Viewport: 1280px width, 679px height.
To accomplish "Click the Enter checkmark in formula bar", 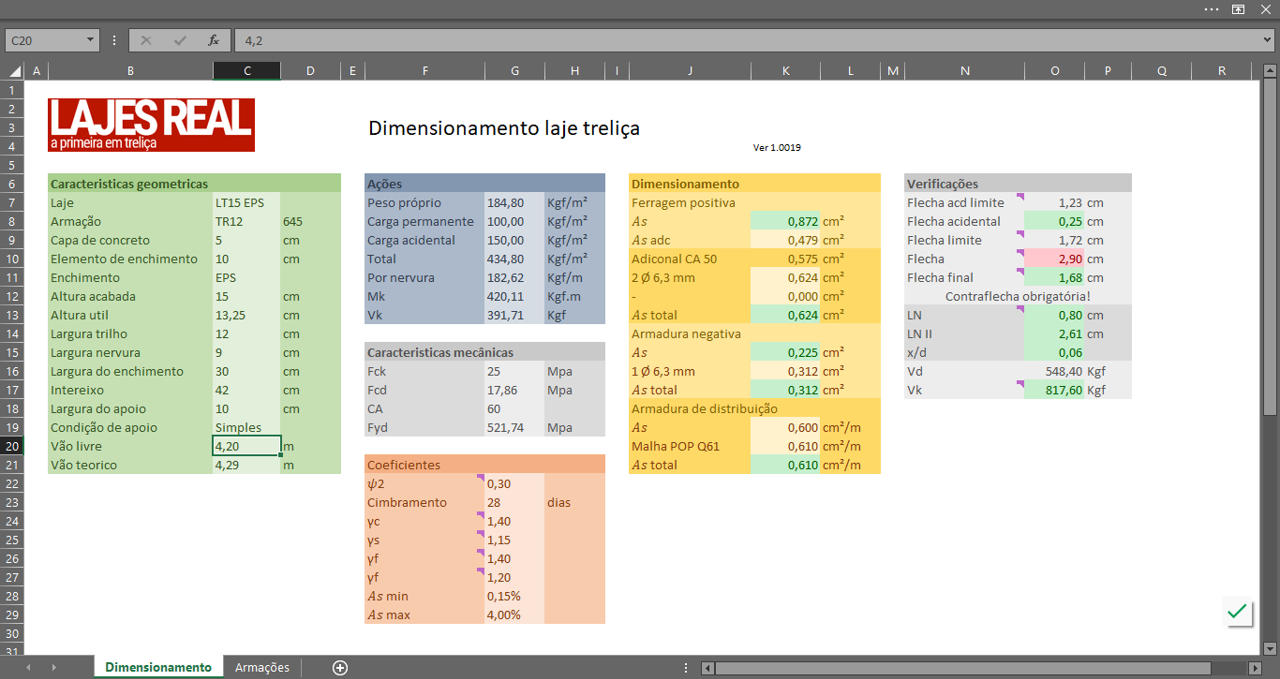I will [x=180, y=40].
